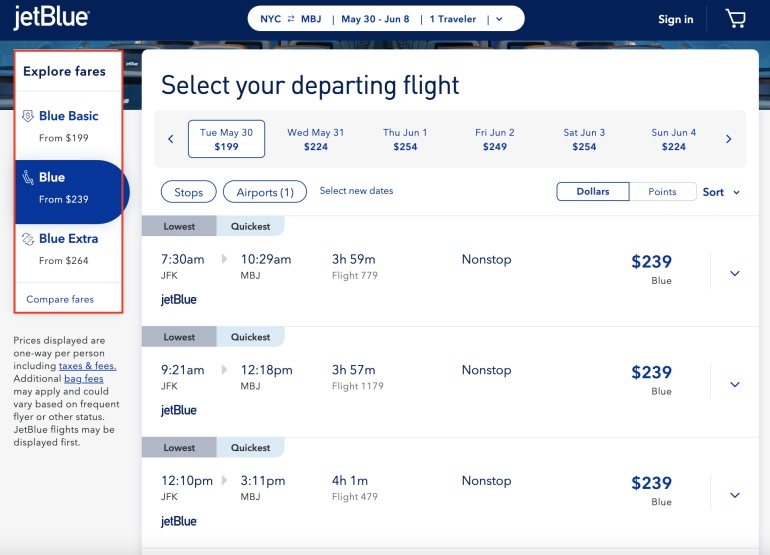Screen dimensions: 770x555
Task: Click the route swap arrows icon in search pill
Action: [x=290, y=19]
